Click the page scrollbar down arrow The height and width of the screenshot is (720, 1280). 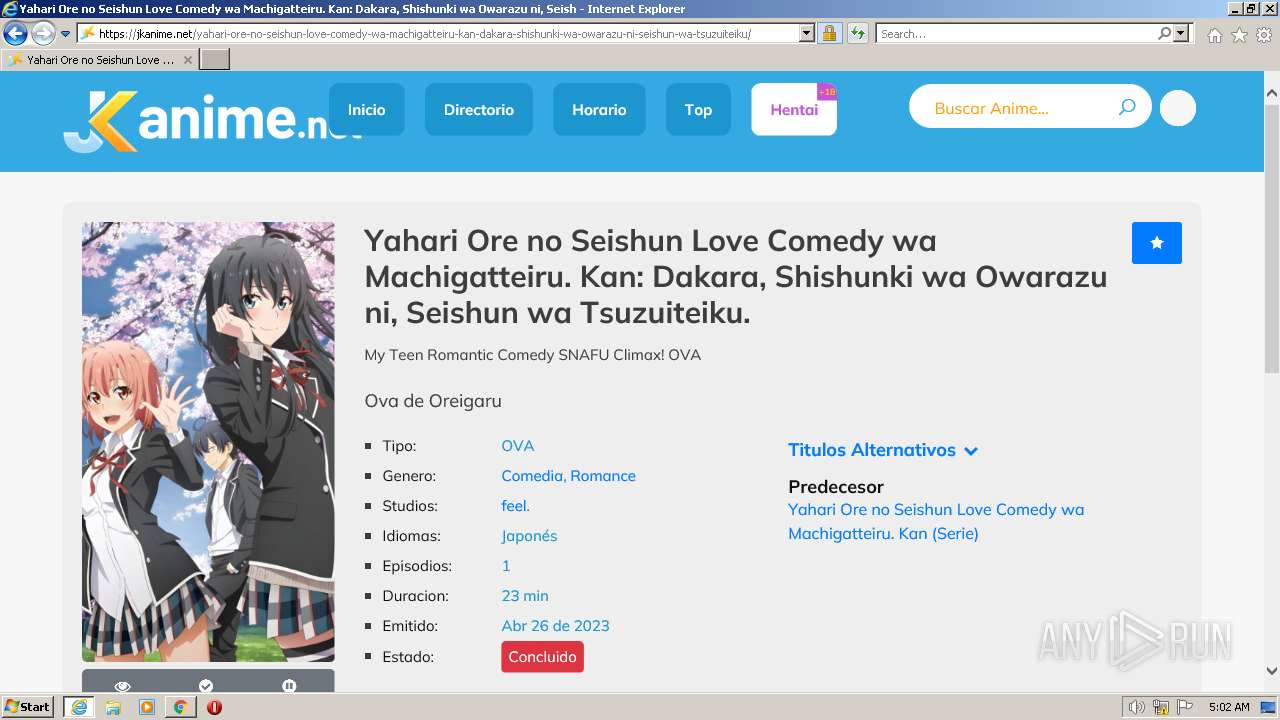(x=1271, y=671)
